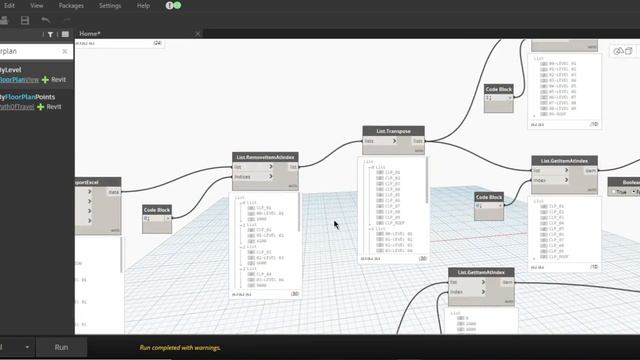
Task: Click the List.RemoveItemAtIndex node title
Action: tap(265, 157)
